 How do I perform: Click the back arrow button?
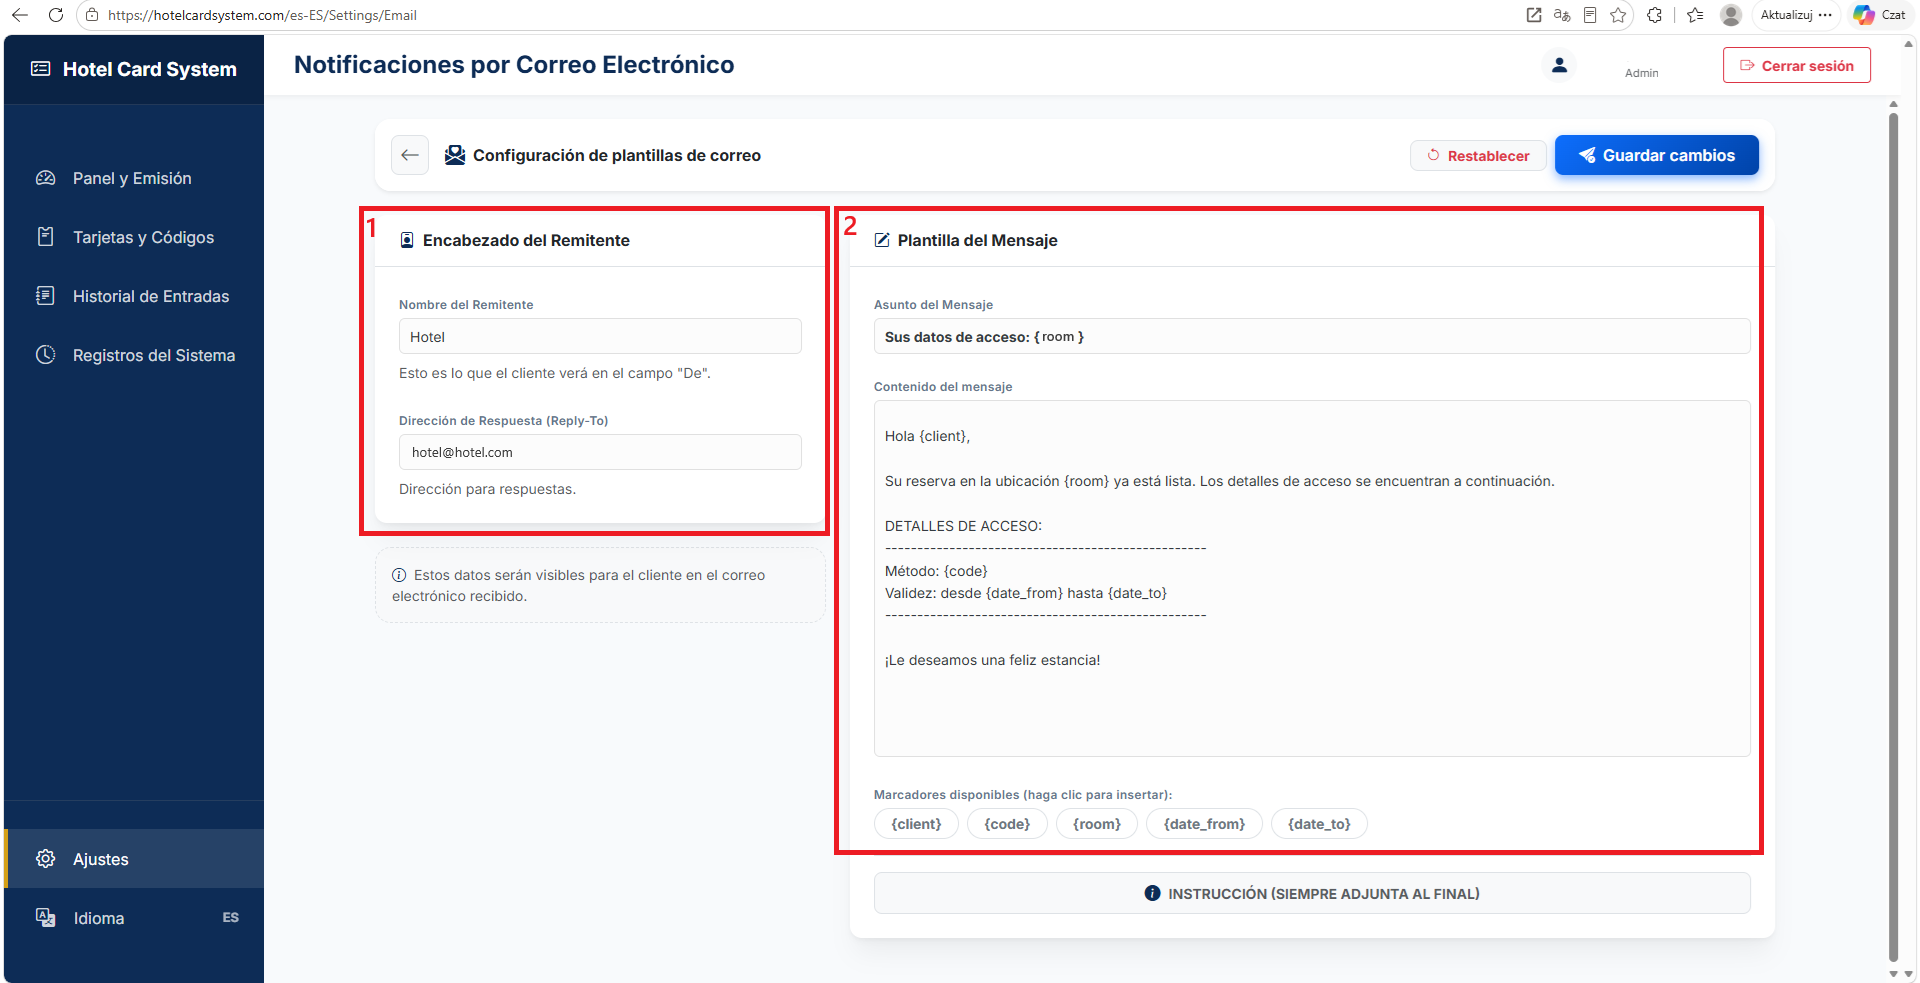click(410, 155)
